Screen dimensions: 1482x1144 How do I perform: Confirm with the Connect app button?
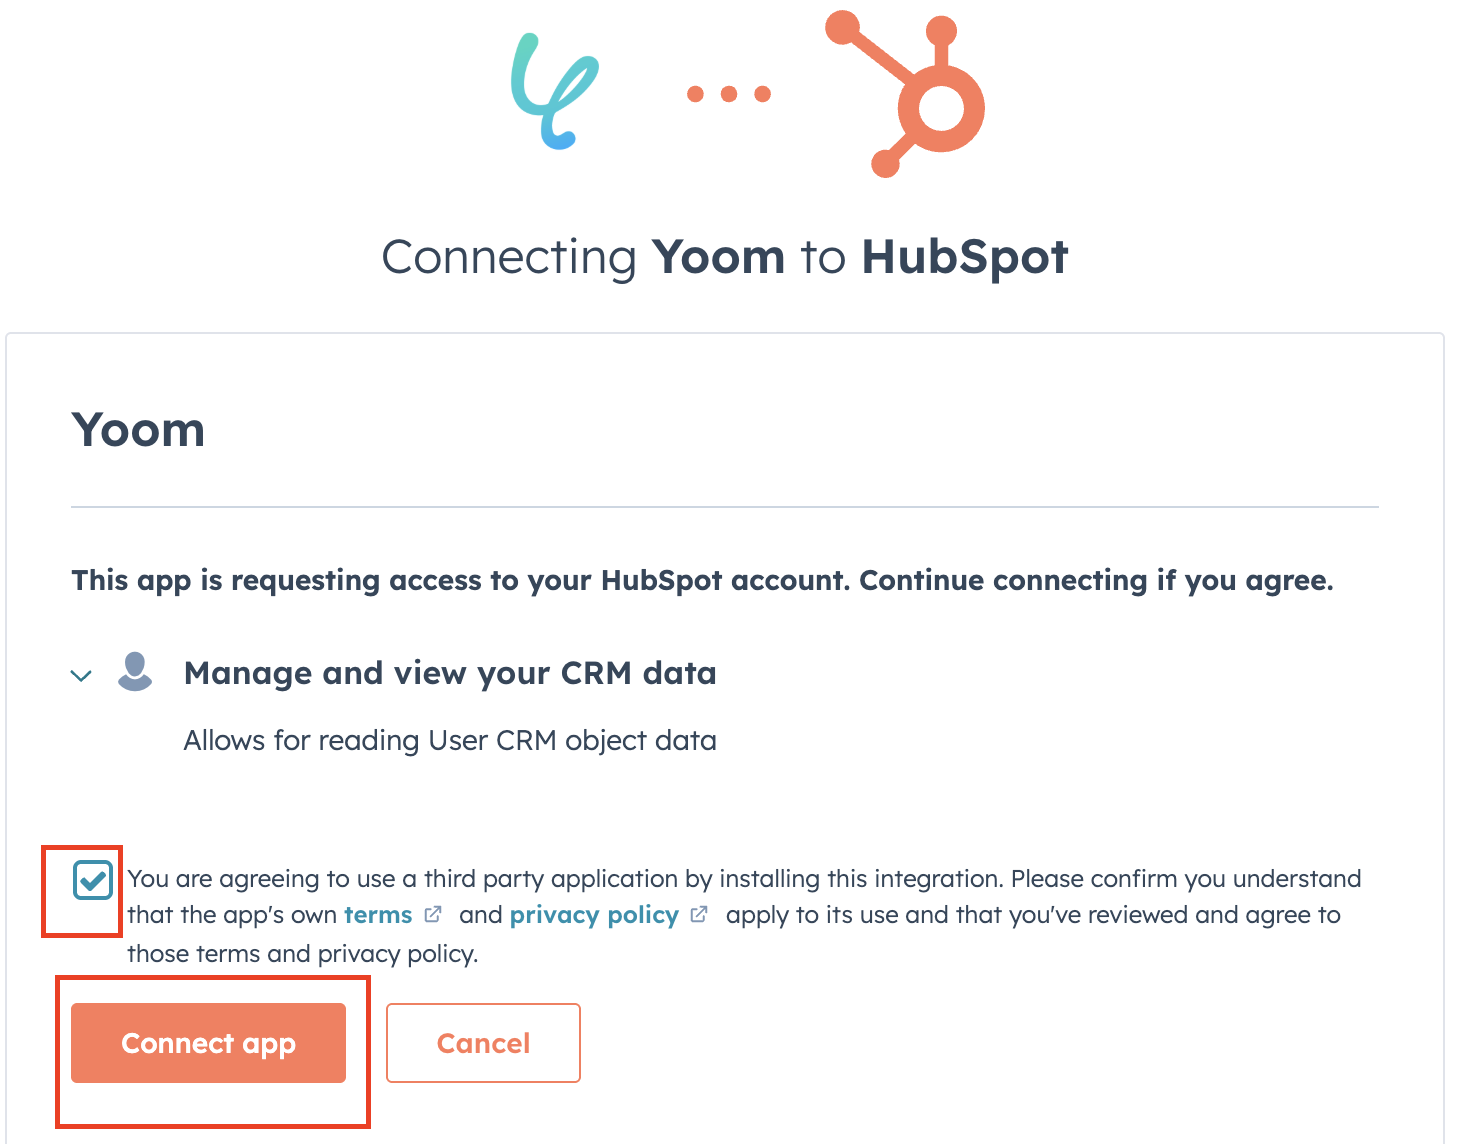208,1043
